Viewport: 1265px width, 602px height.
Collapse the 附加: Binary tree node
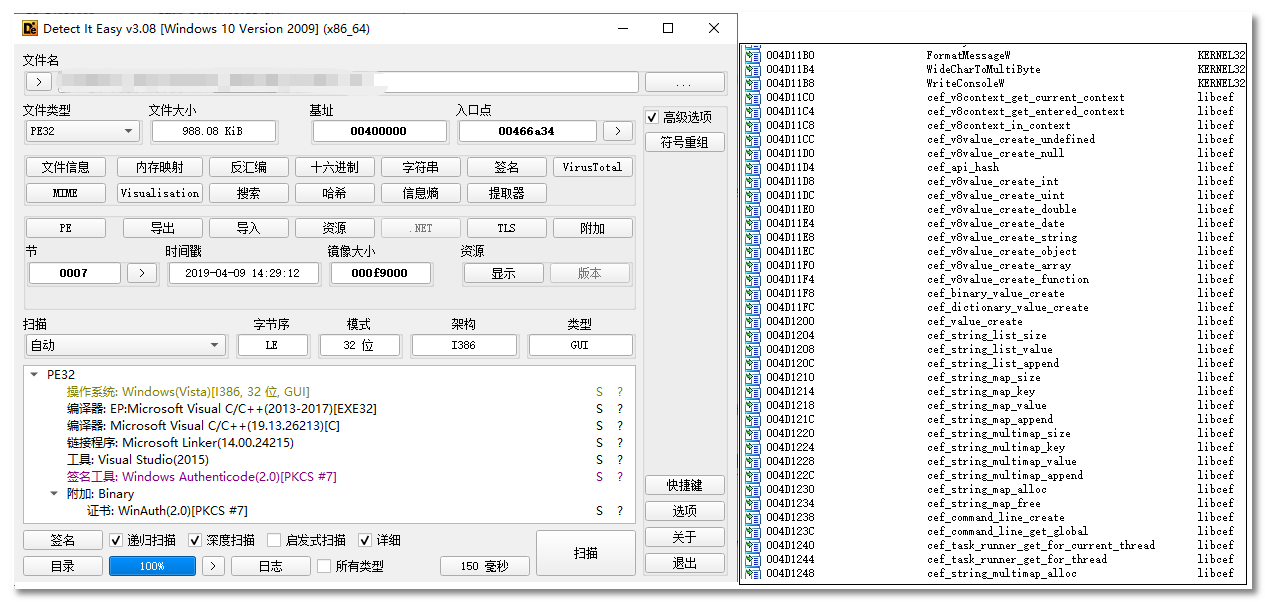click(55, 493)
